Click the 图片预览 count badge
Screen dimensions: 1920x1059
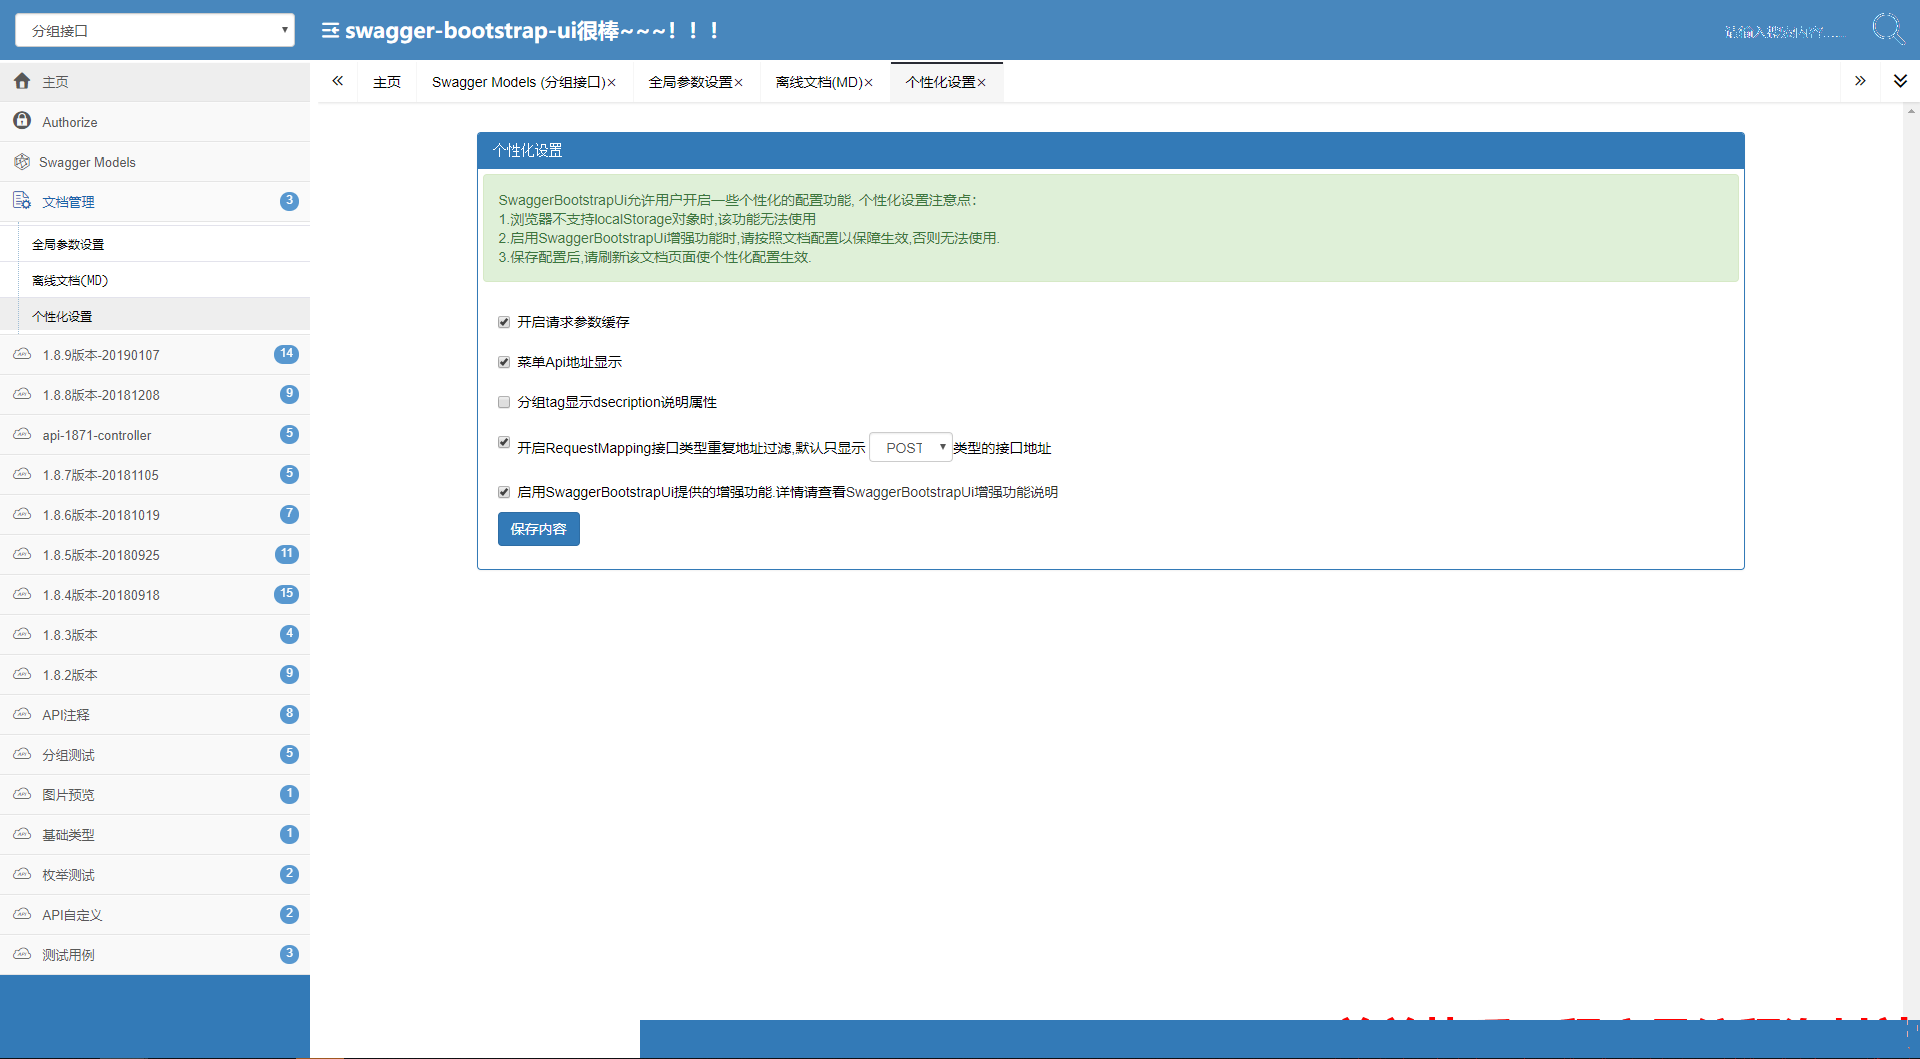tap(289, 793)
